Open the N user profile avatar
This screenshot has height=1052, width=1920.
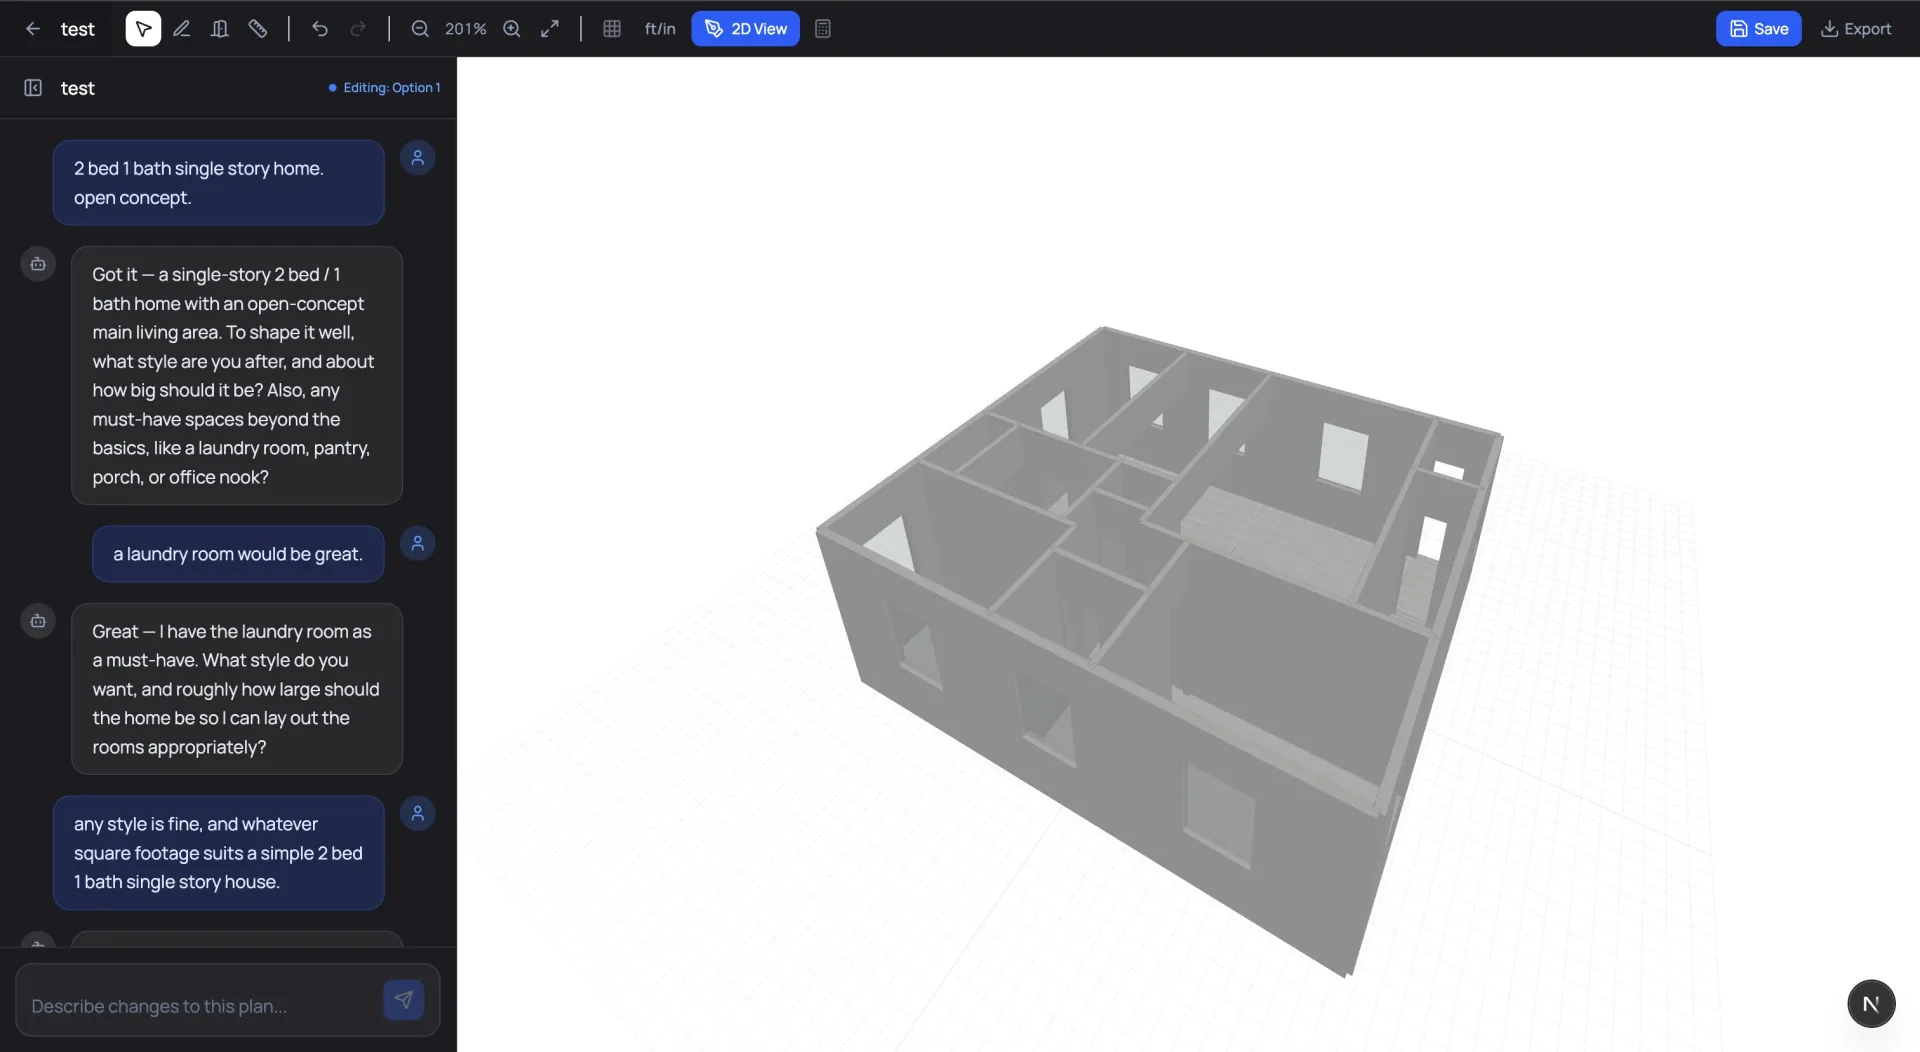pos(1871,1003)
